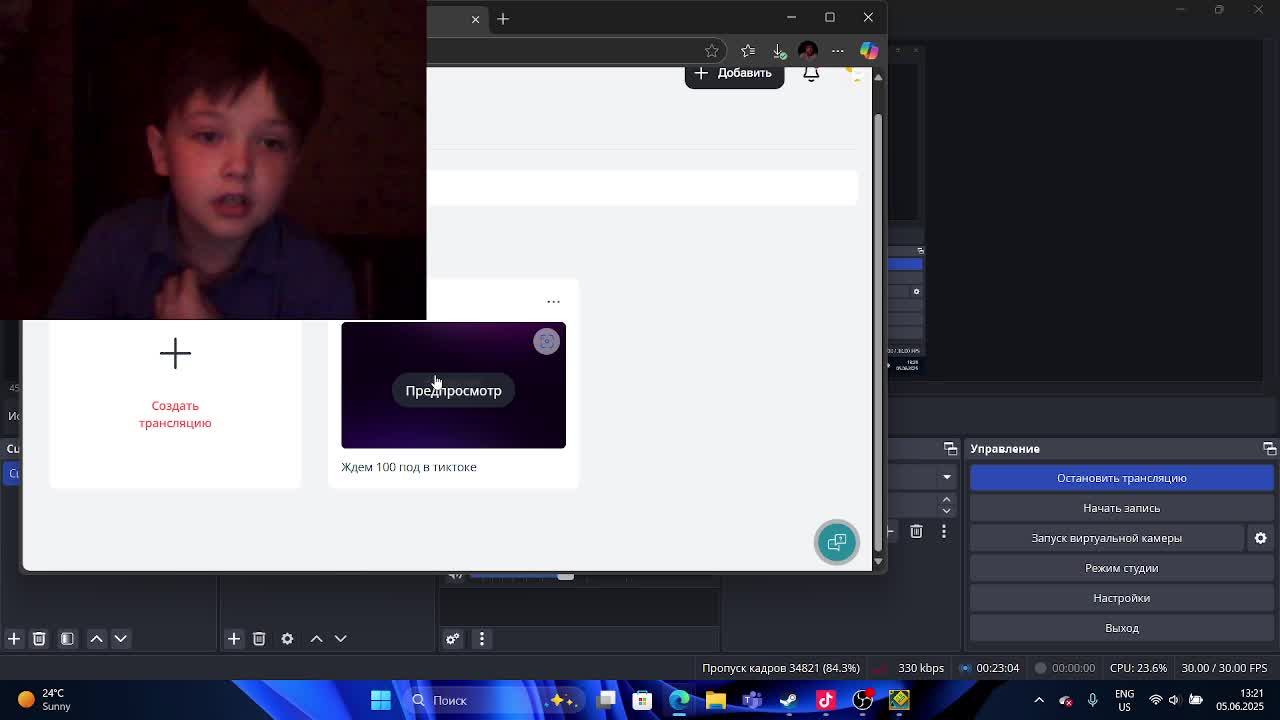Add a new scene in OBS scenes panel
The width and height of the screenshot is (1280, 720).
14,638
